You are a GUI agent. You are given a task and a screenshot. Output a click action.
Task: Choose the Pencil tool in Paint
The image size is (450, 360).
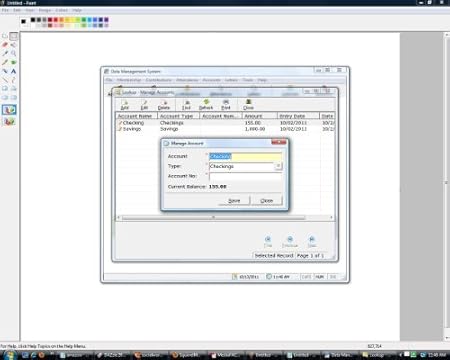click(5, 62)
